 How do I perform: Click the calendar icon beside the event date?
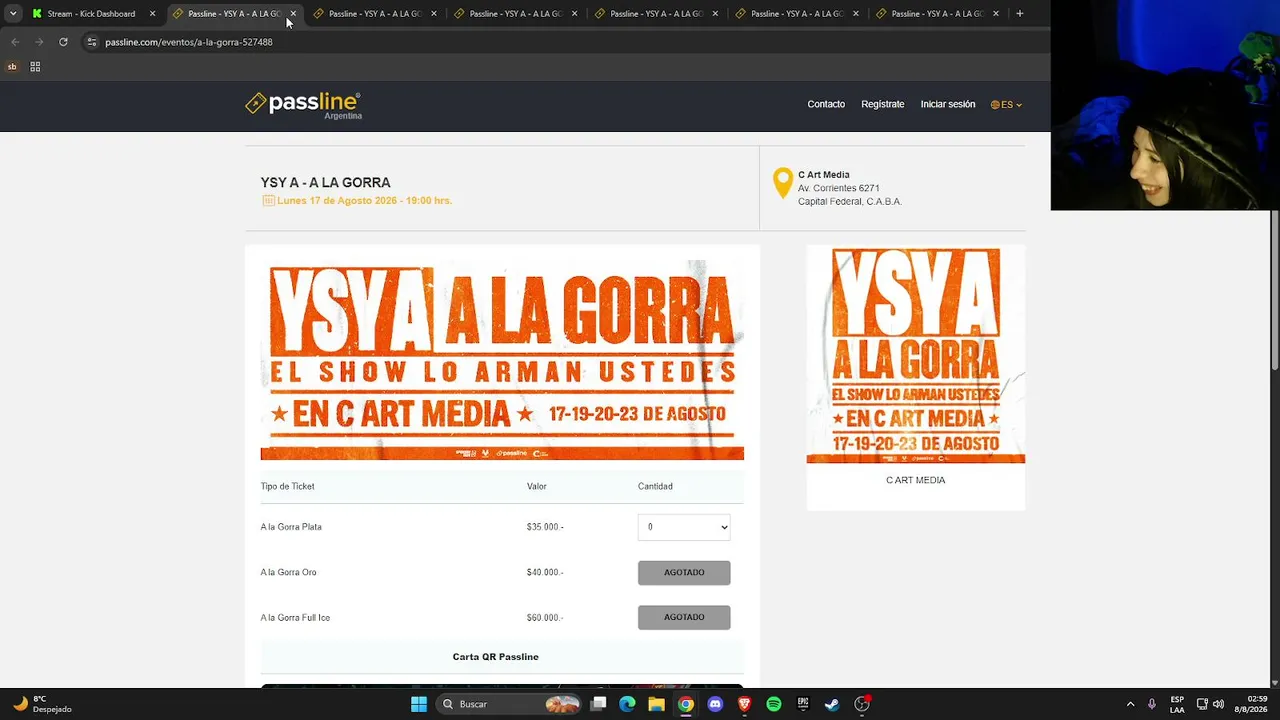268,201
